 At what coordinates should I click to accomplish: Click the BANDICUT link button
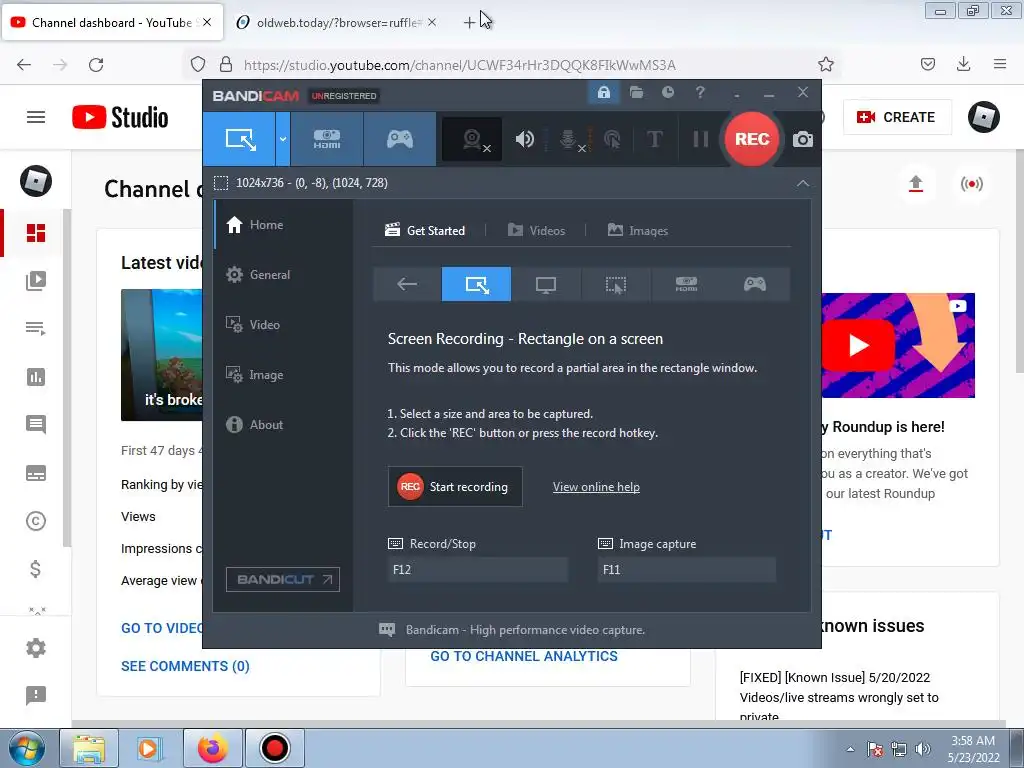(x=283, y=579)
